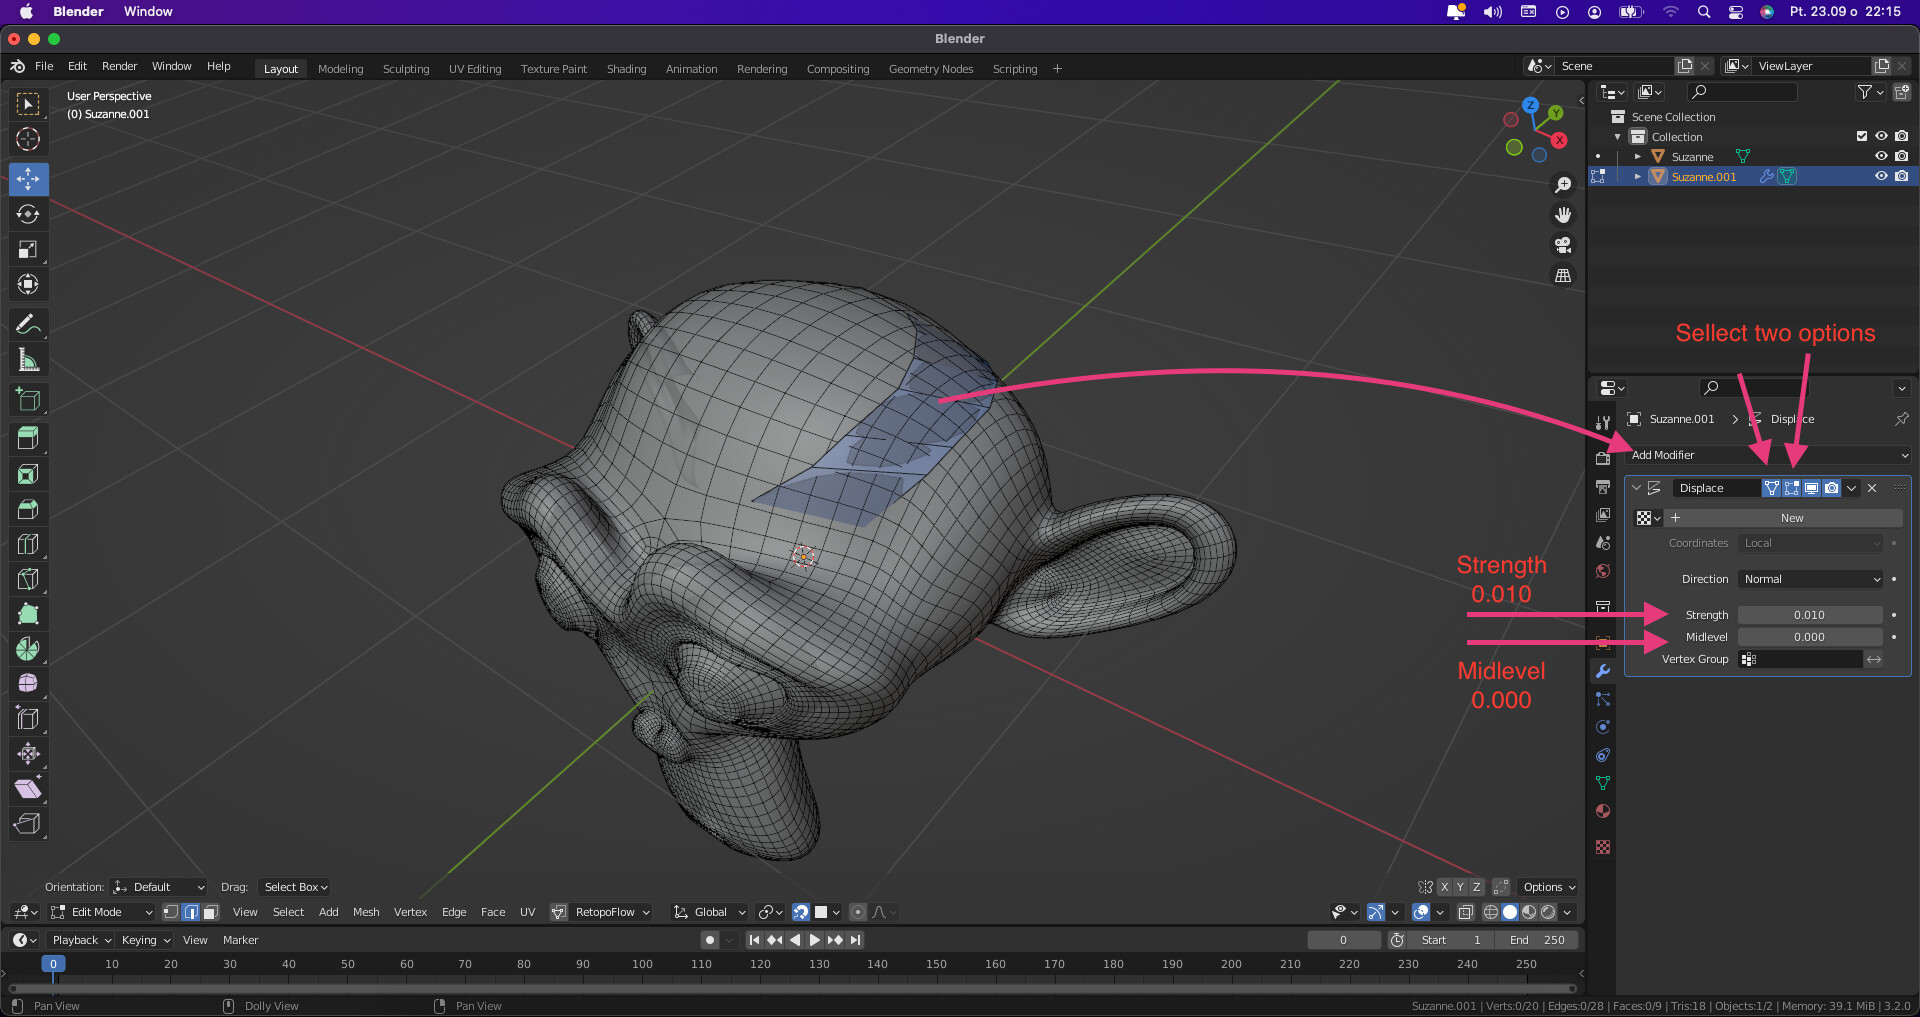Open Modifier properties wrench tab
1920x1017 pixels.
1603,671
